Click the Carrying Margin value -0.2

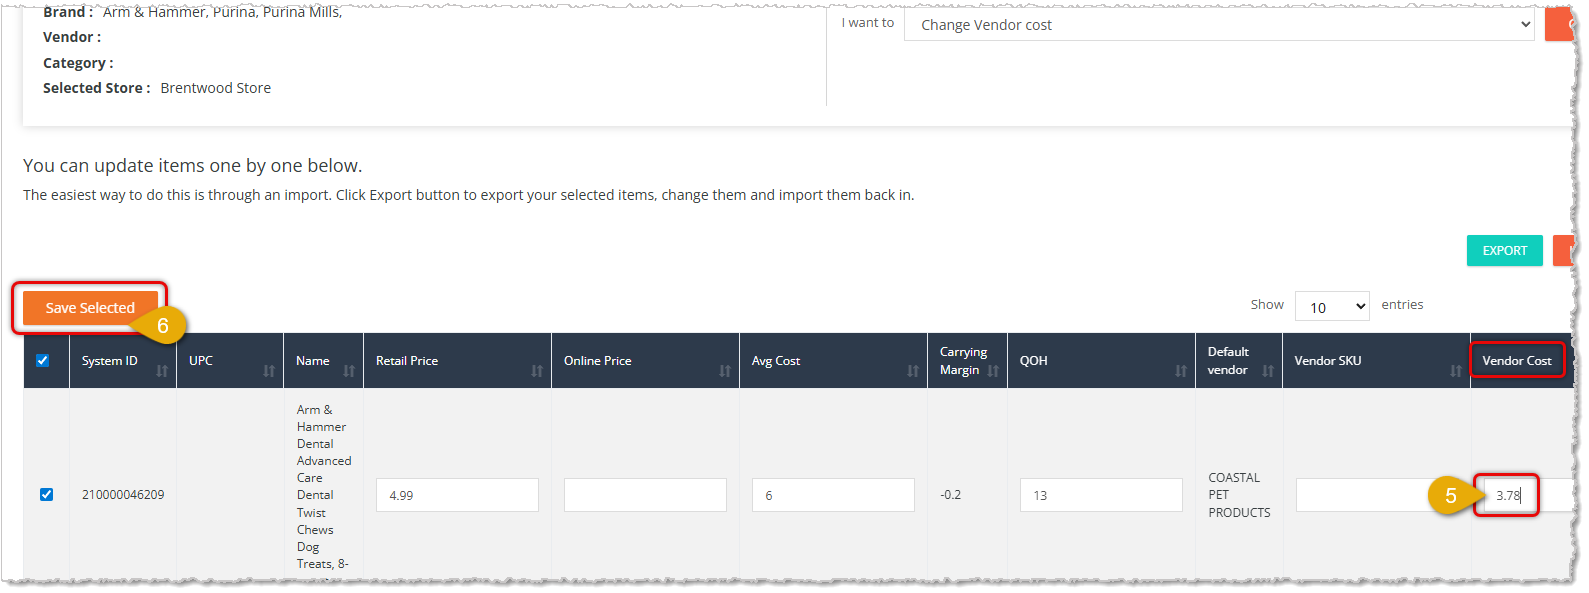click(x=950, y=495)
